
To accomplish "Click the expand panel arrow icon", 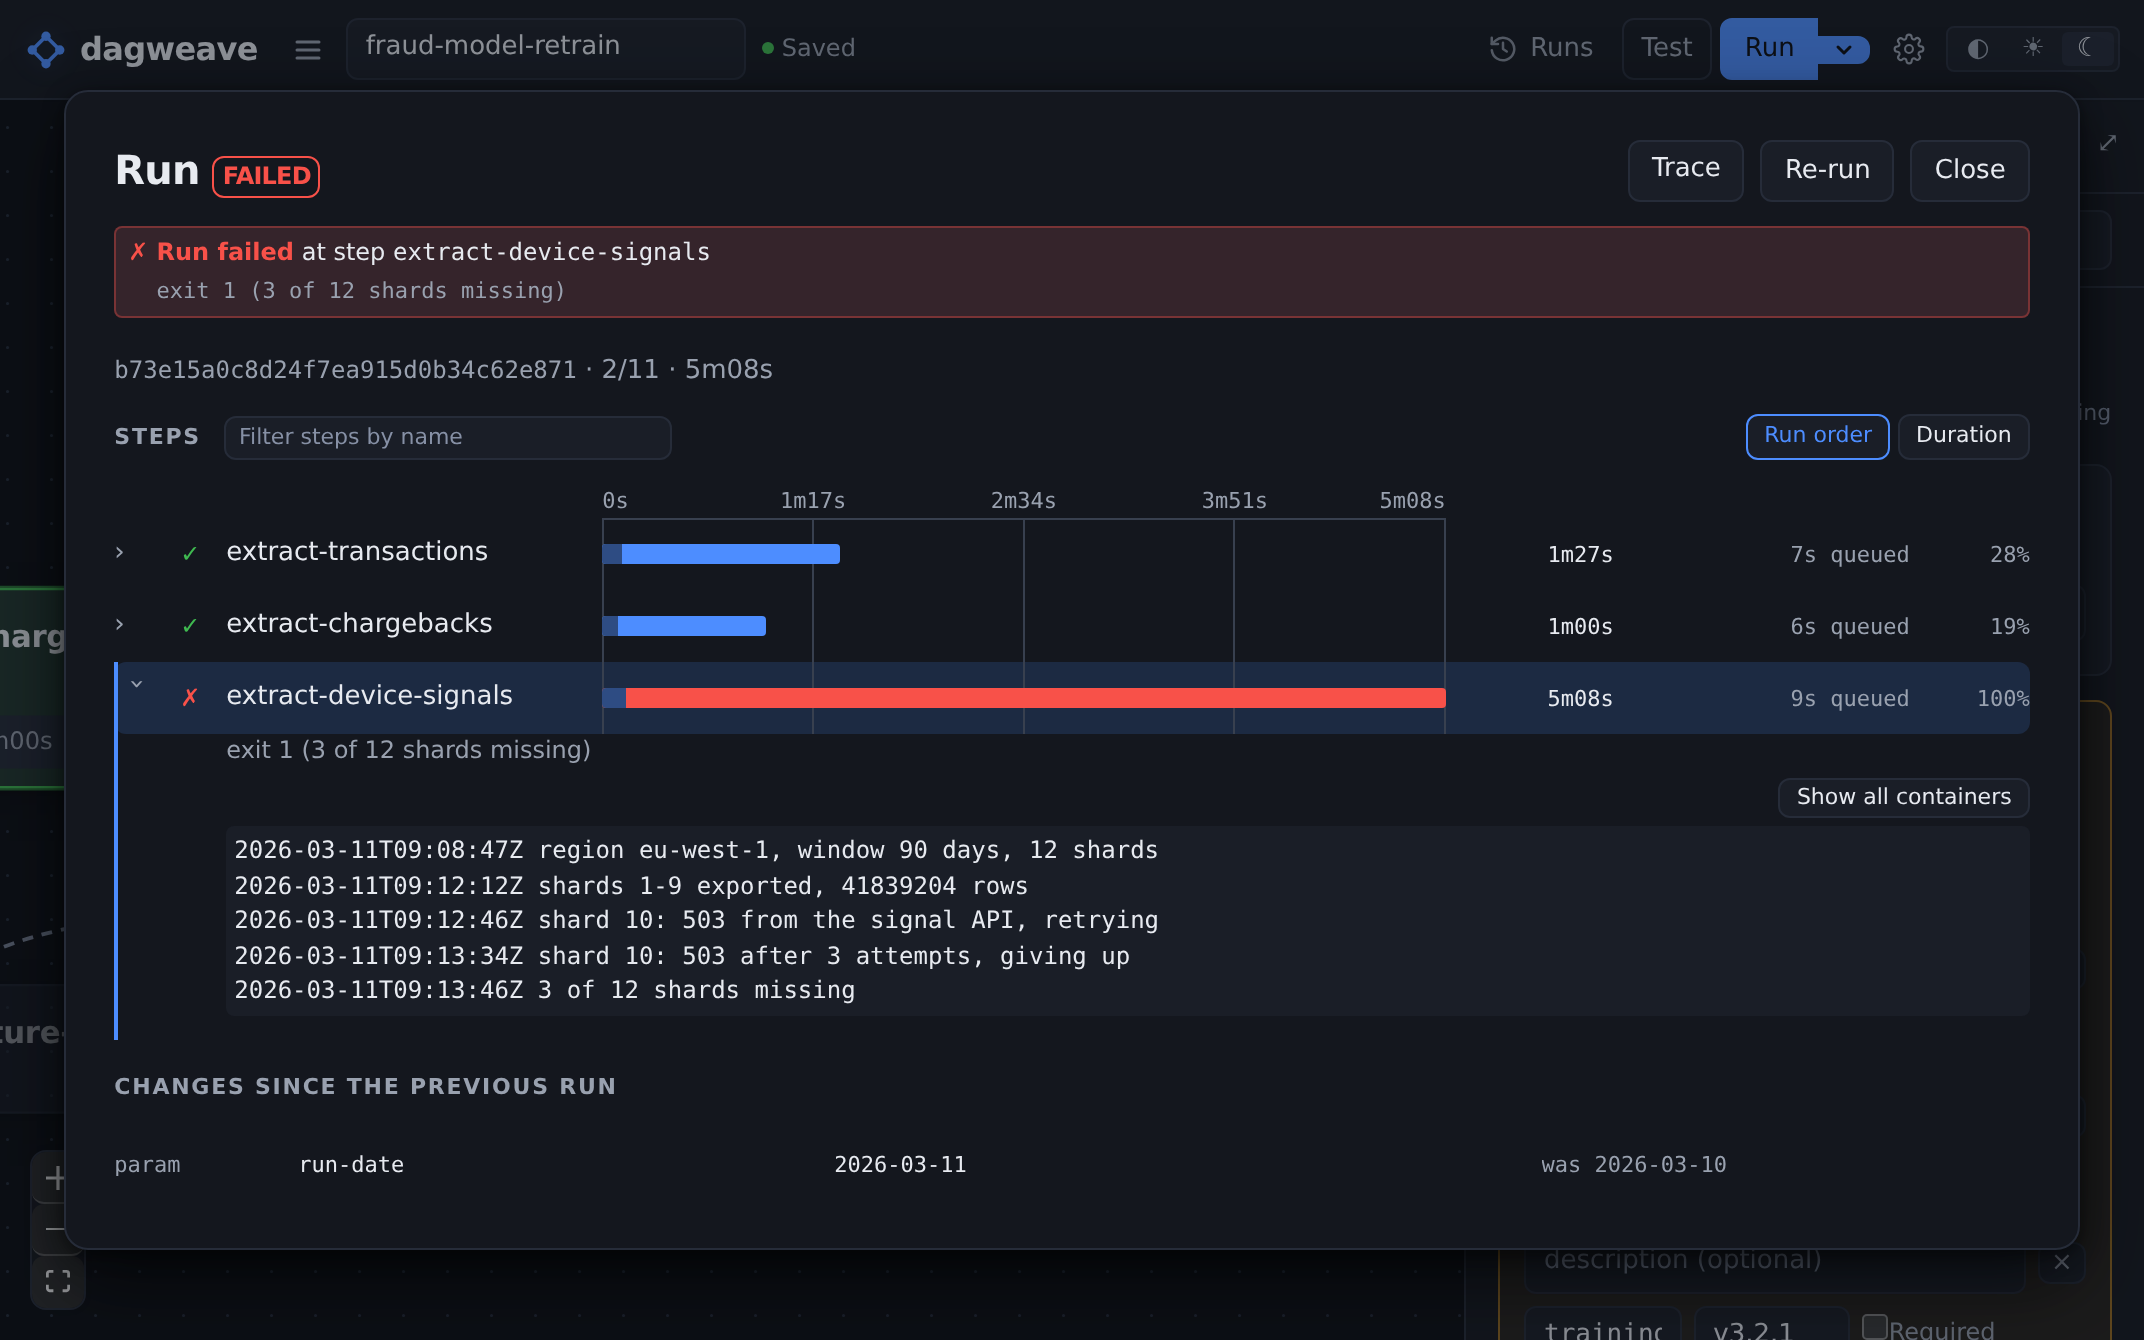I will [x=2108, y=143].
